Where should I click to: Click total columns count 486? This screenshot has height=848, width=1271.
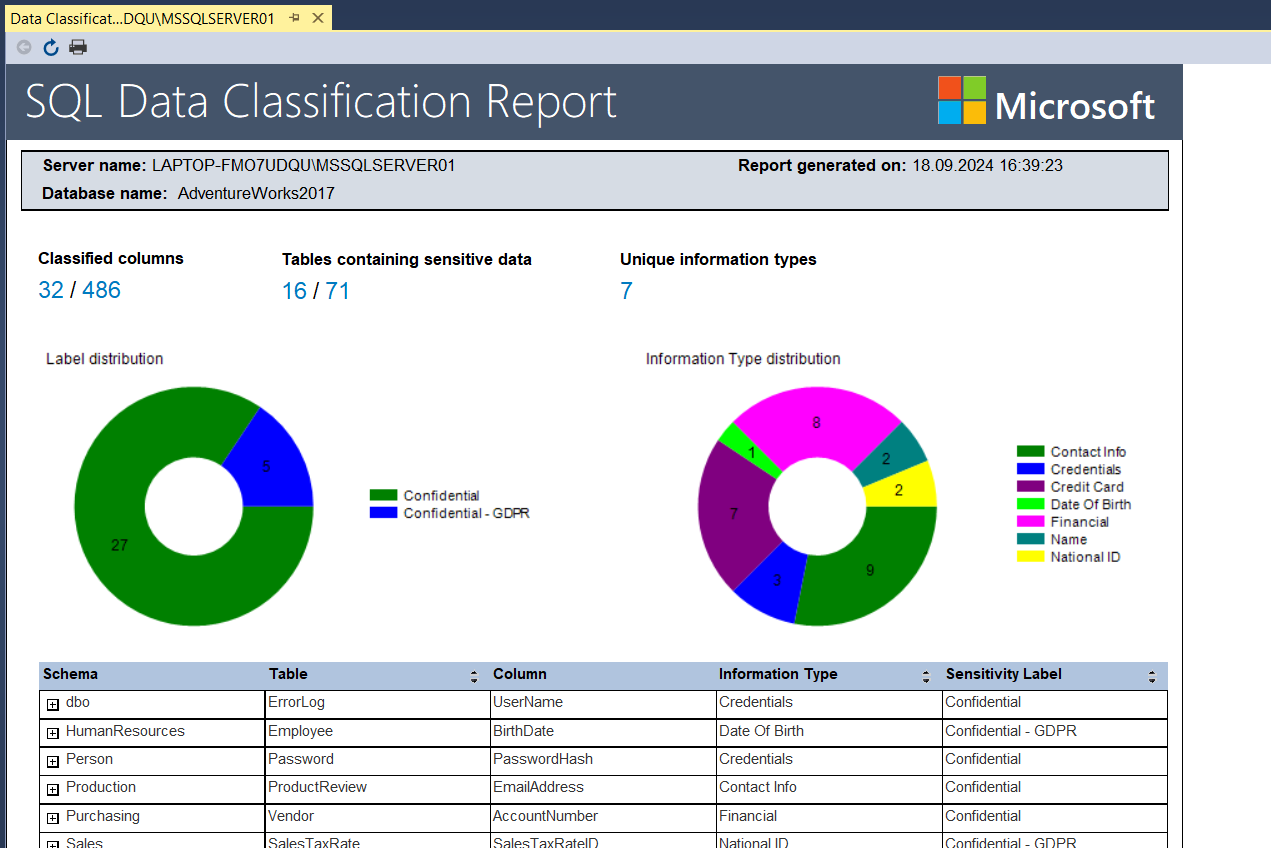101,290
